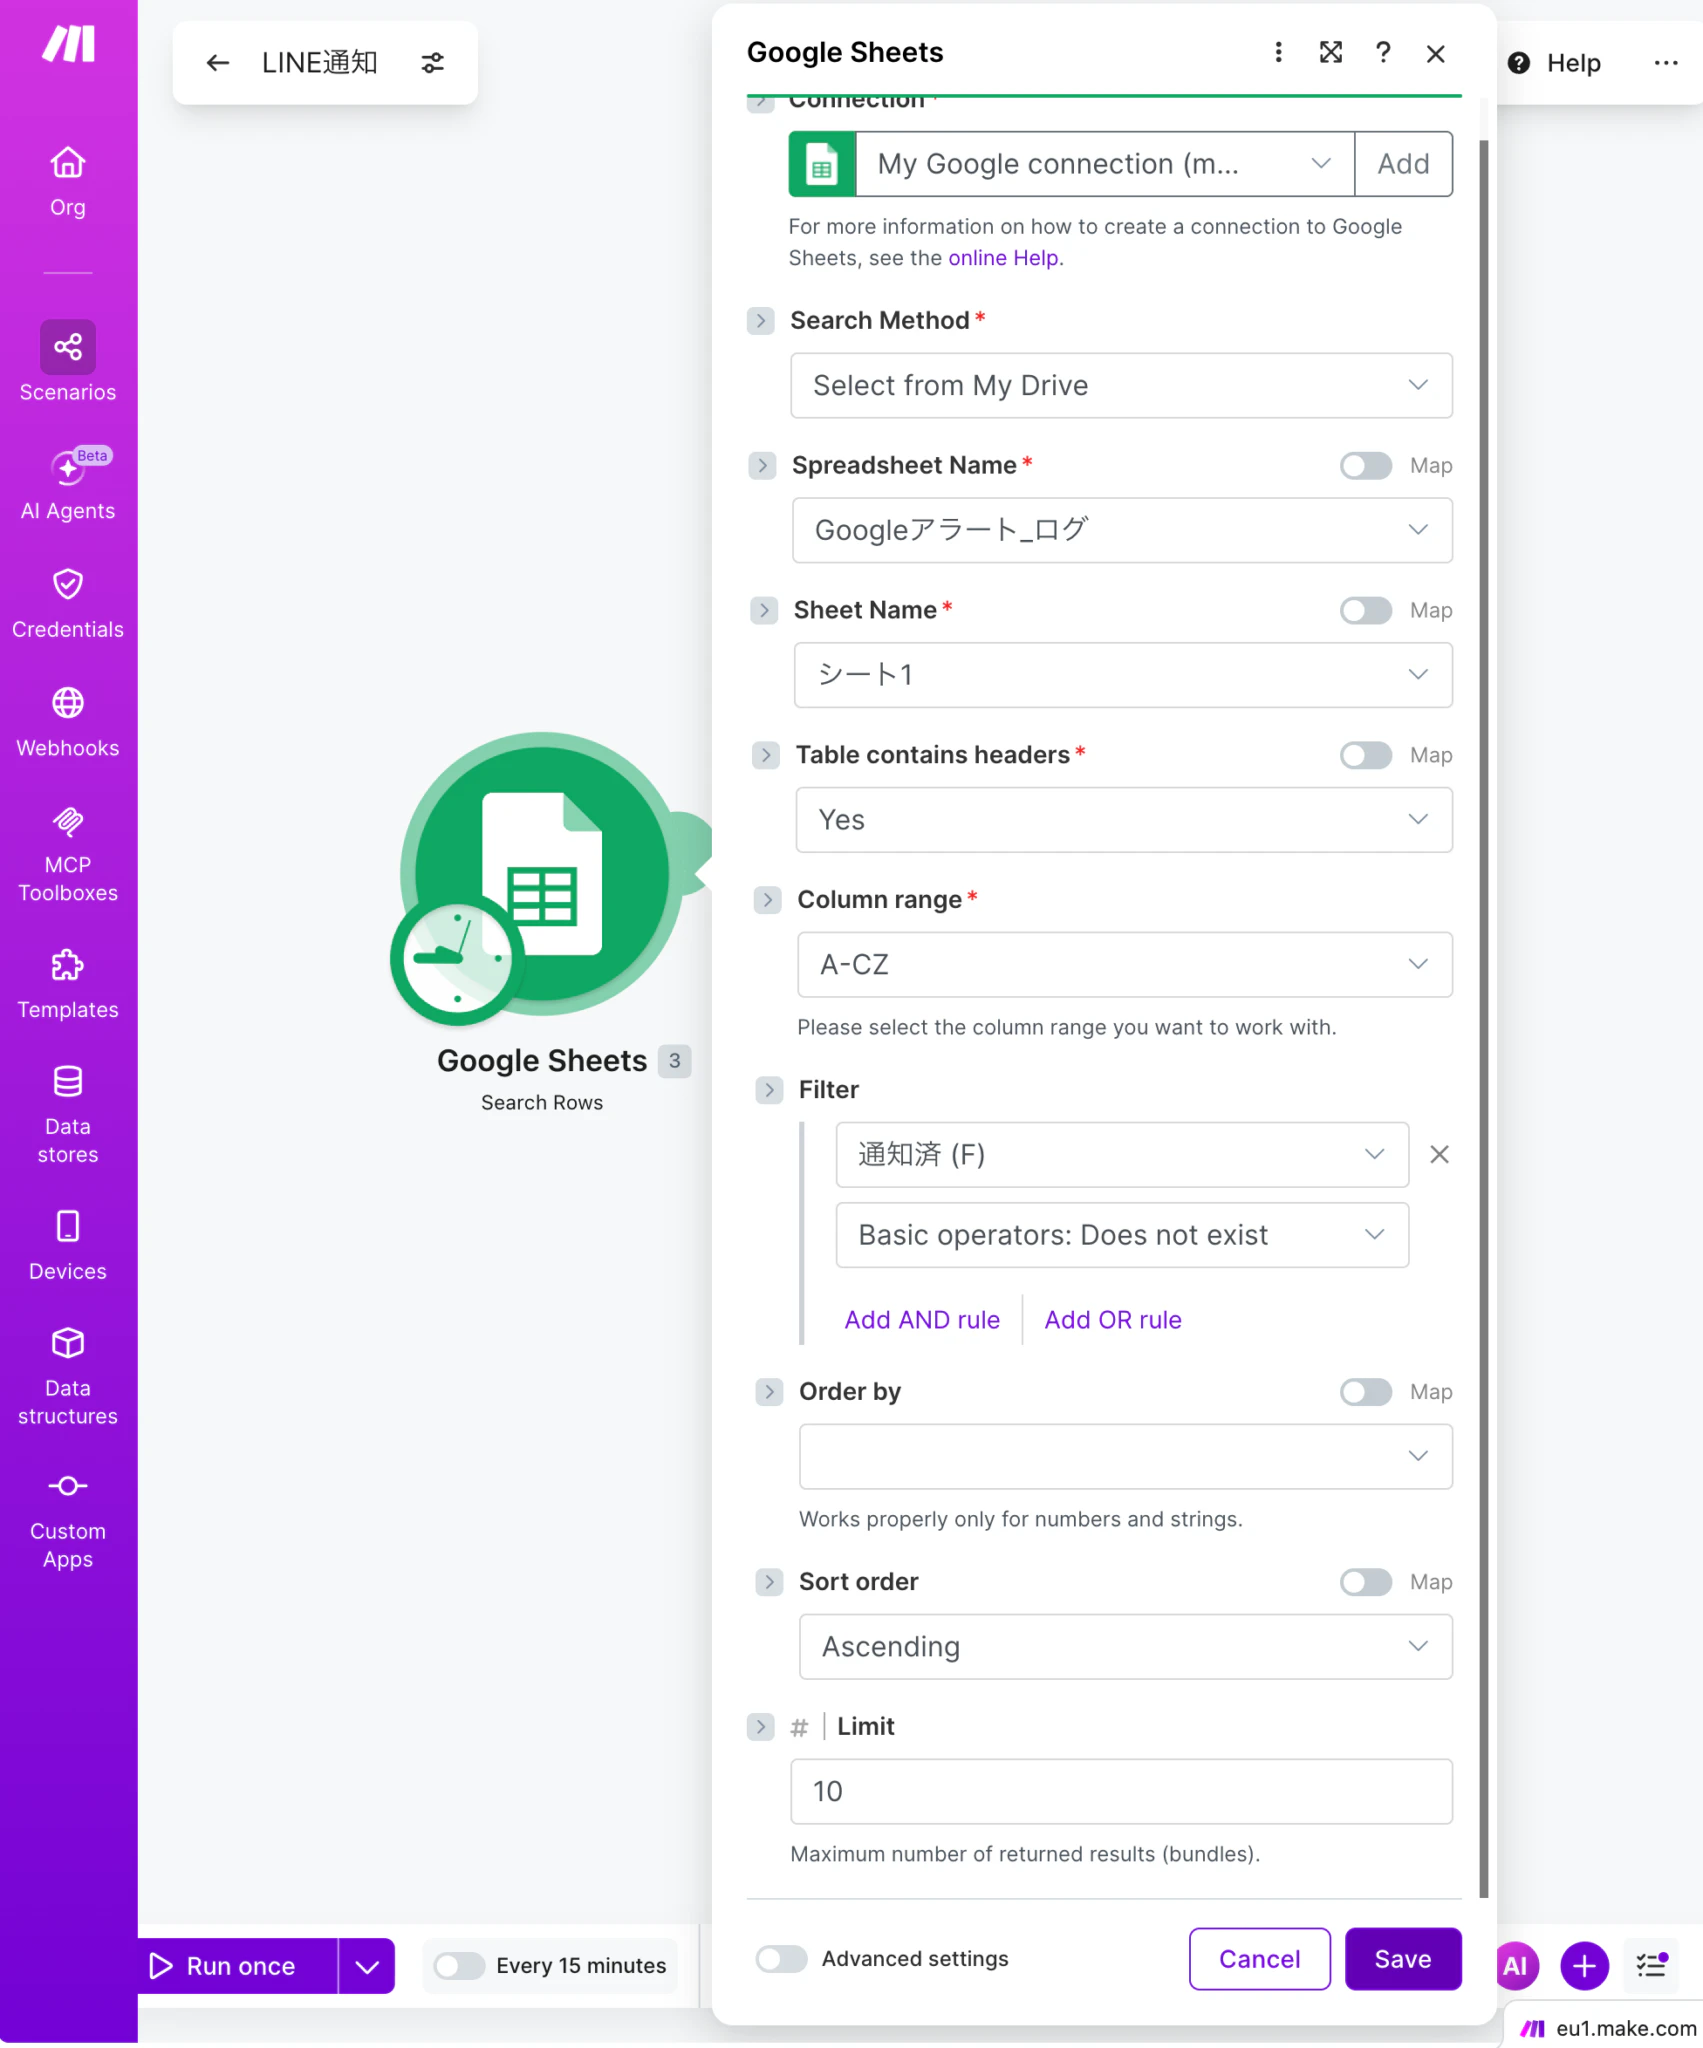The height and width of the screenshot is (2048, 1703).
Task: Open Column range A-CZ dropdown
Action: tap(1125, 965)
